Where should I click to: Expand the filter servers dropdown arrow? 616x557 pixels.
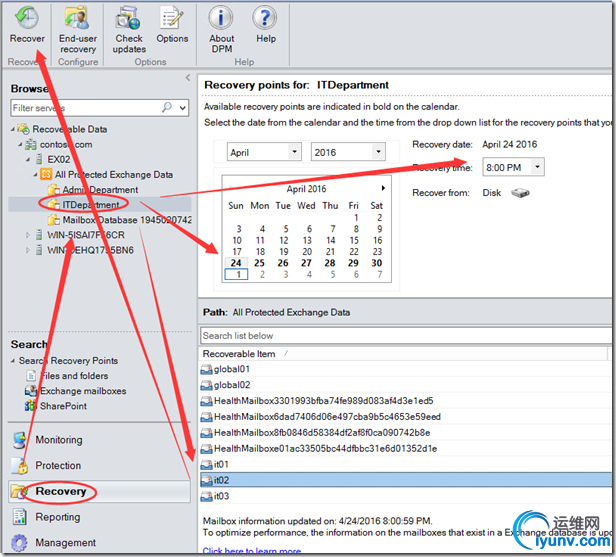pyautogui.click(x=183, y=107)
